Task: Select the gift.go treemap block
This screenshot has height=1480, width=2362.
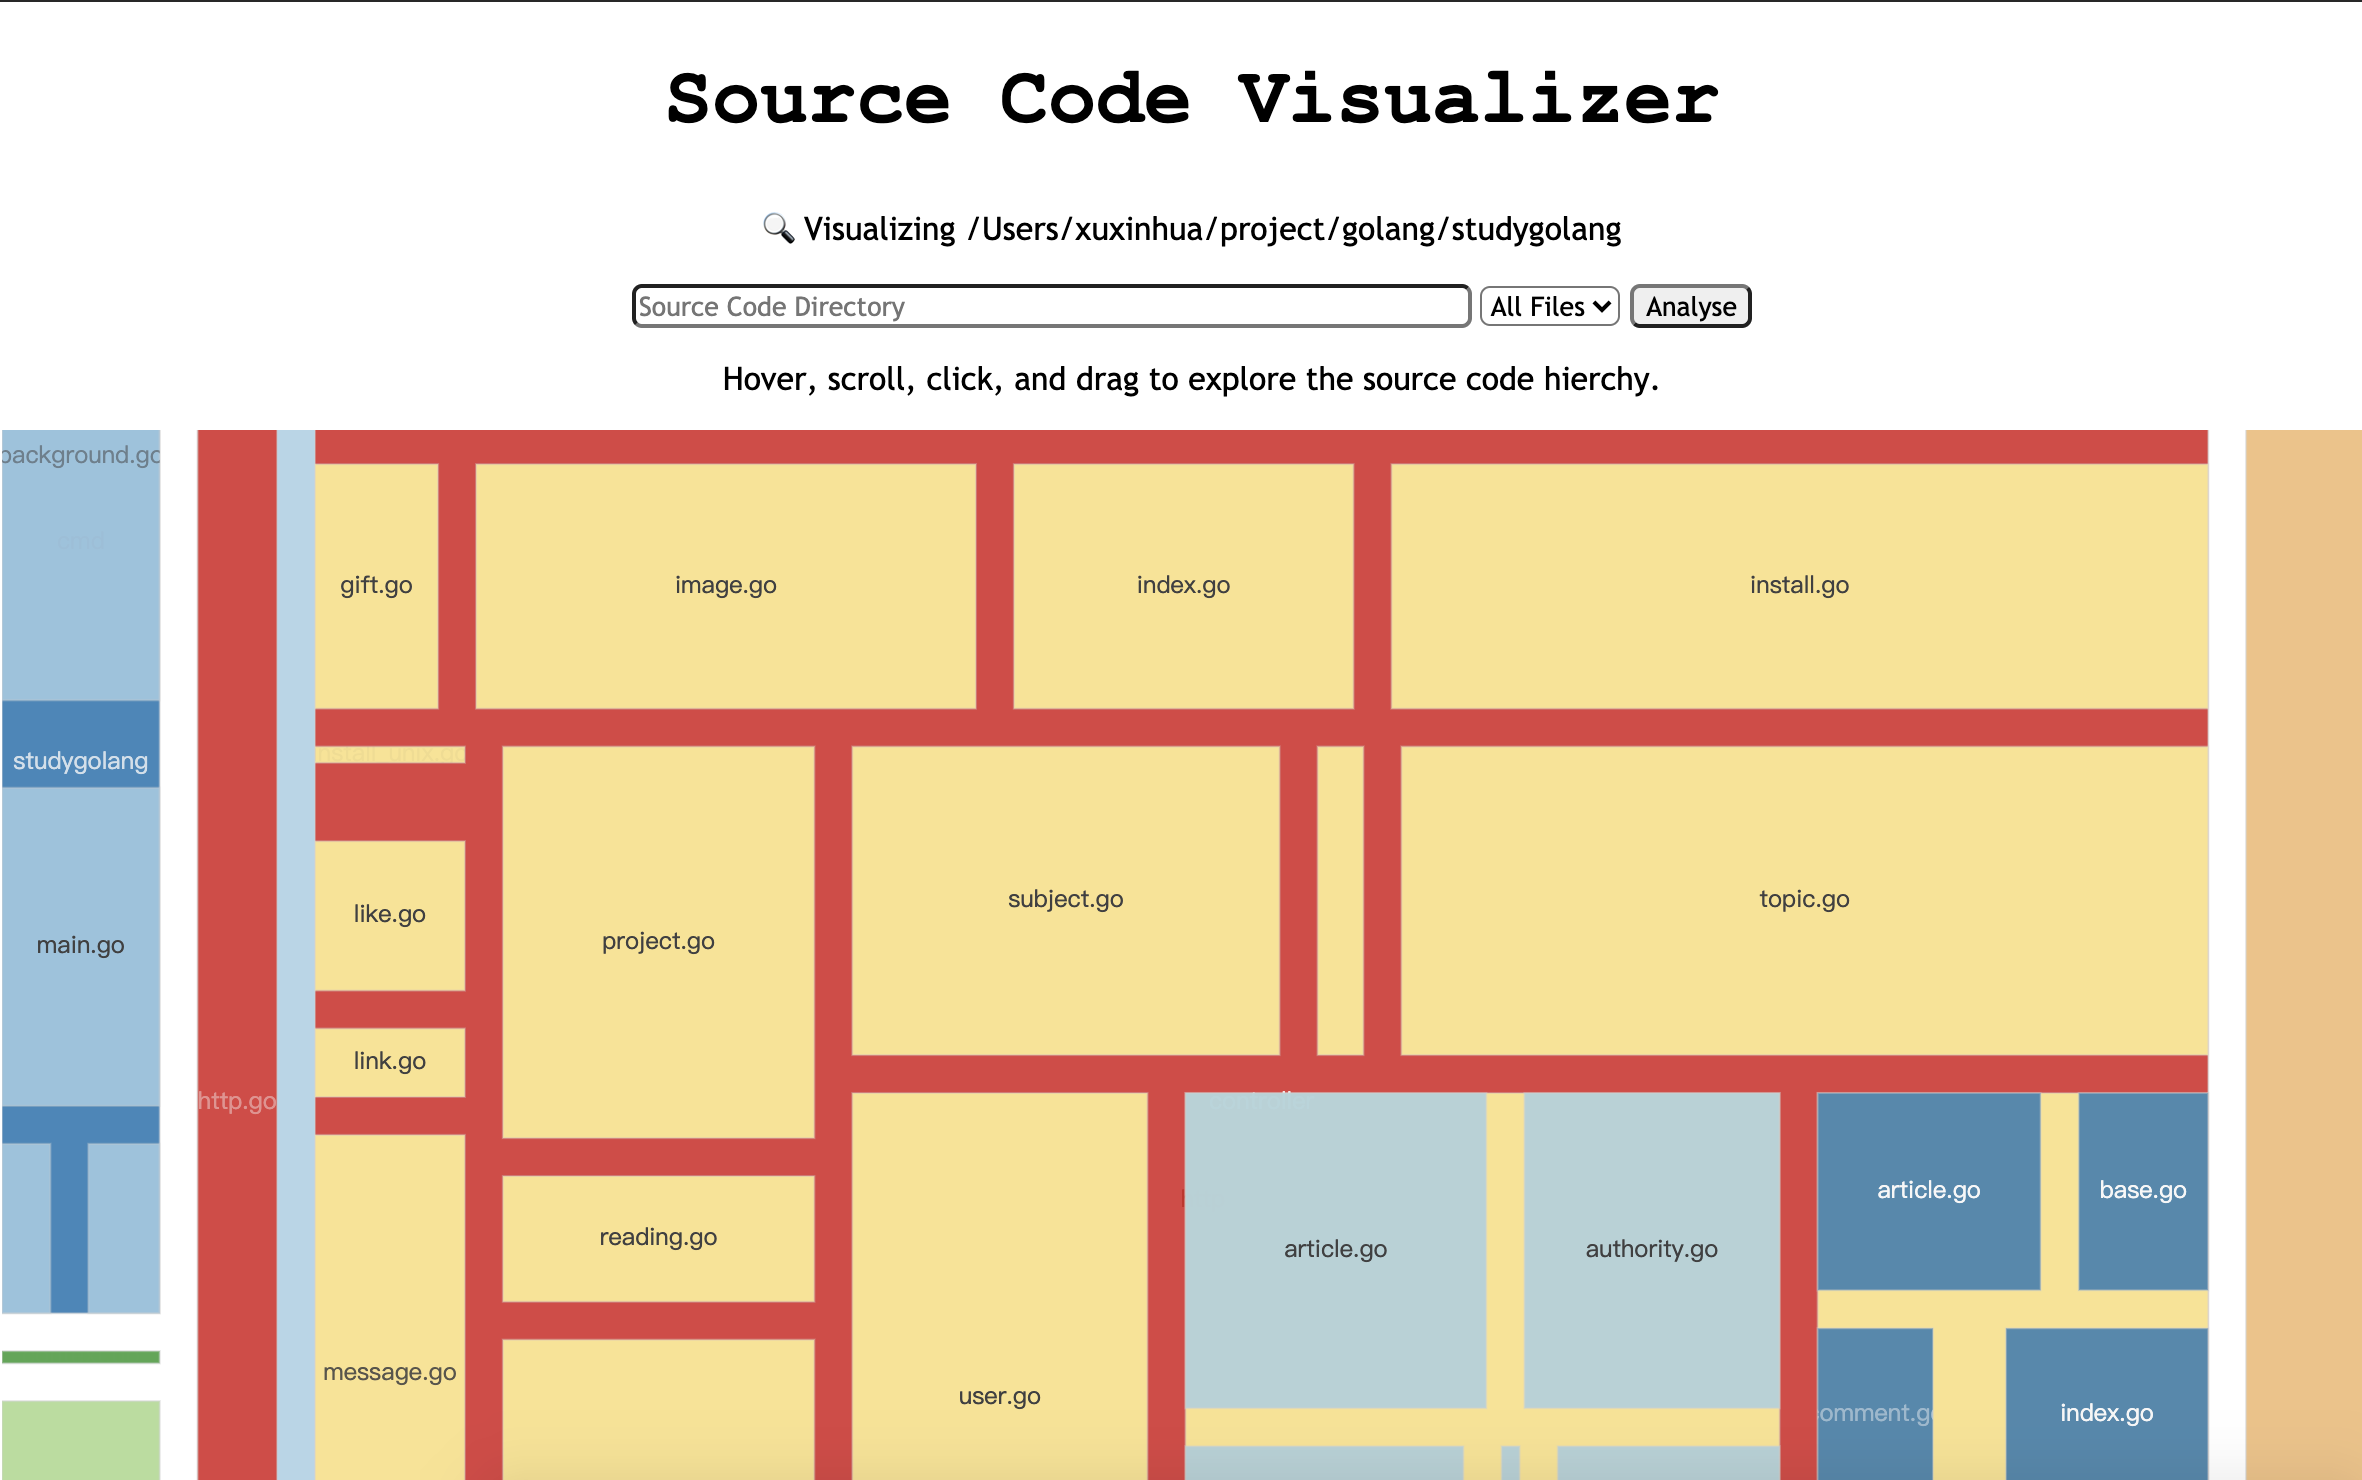Action: point(376,585)
